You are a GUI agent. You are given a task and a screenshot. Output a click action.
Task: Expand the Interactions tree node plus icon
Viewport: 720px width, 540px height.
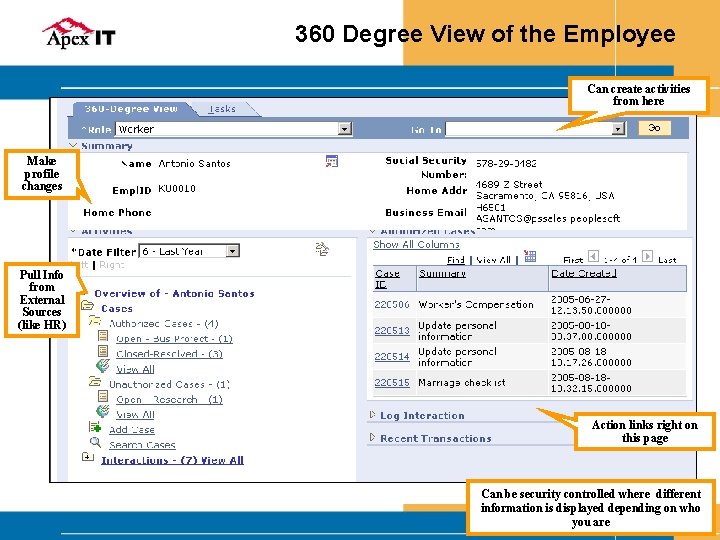click(88, 456)
